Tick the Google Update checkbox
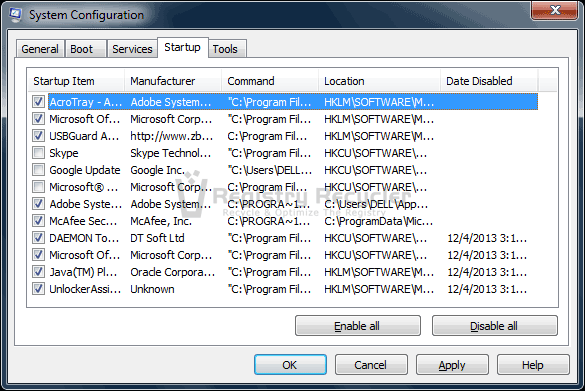This screenshot has height=391, width=585. point(38,170)
